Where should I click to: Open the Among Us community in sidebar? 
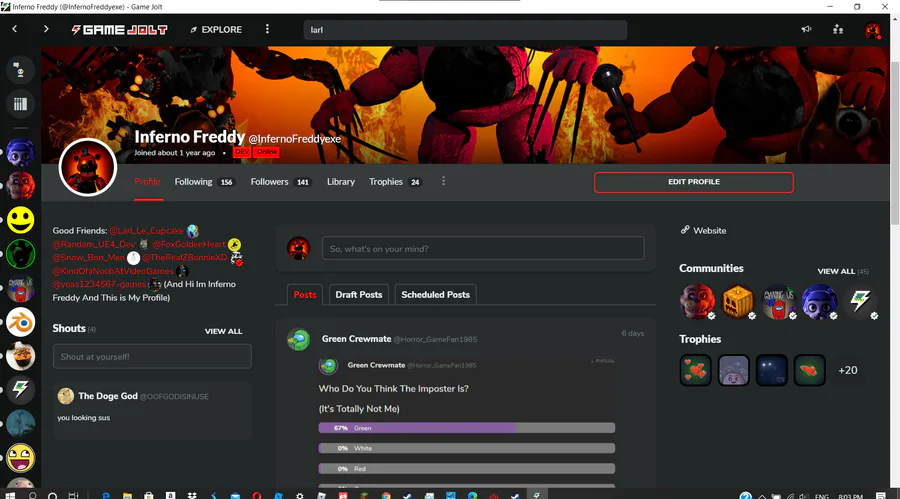[20, 288]
